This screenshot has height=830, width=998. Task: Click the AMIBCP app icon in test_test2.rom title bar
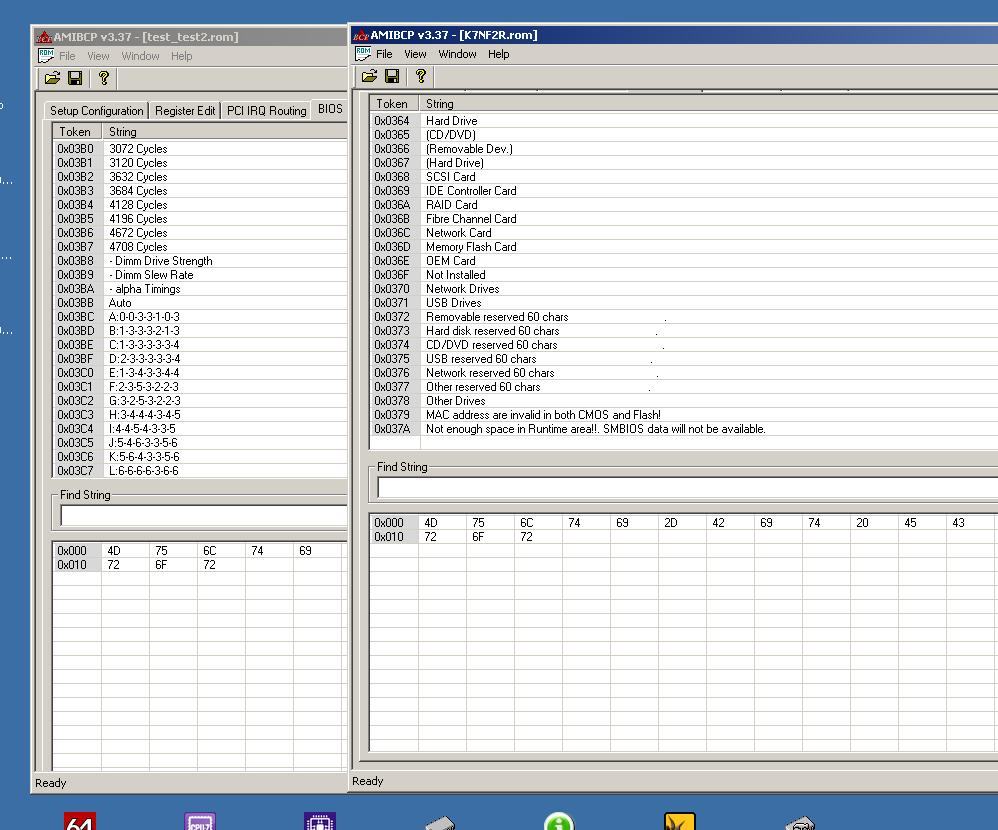click(43, 37)
